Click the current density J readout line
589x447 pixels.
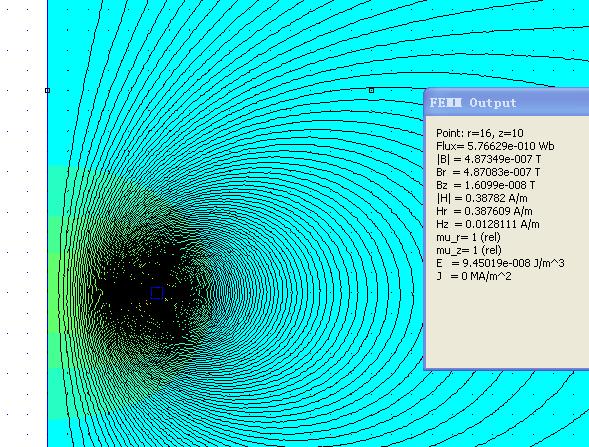click(x=474, y=276)
